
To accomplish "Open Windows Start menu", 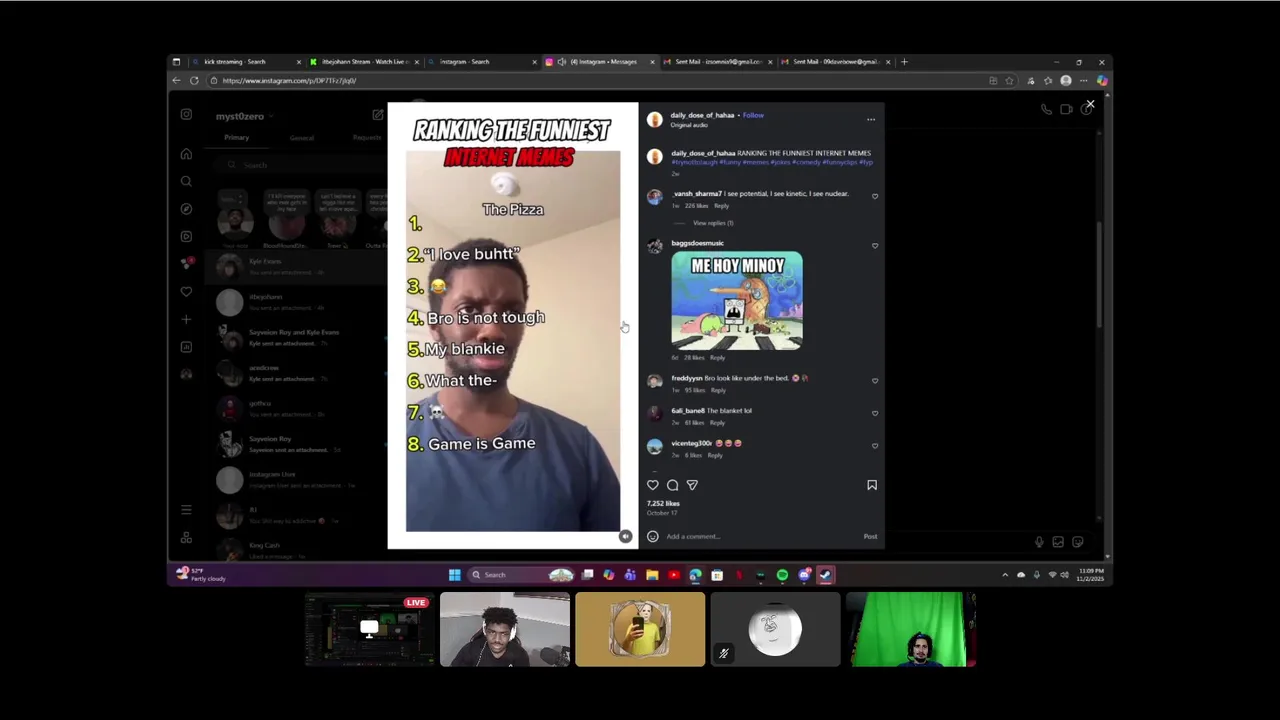I will coord(455,575).
